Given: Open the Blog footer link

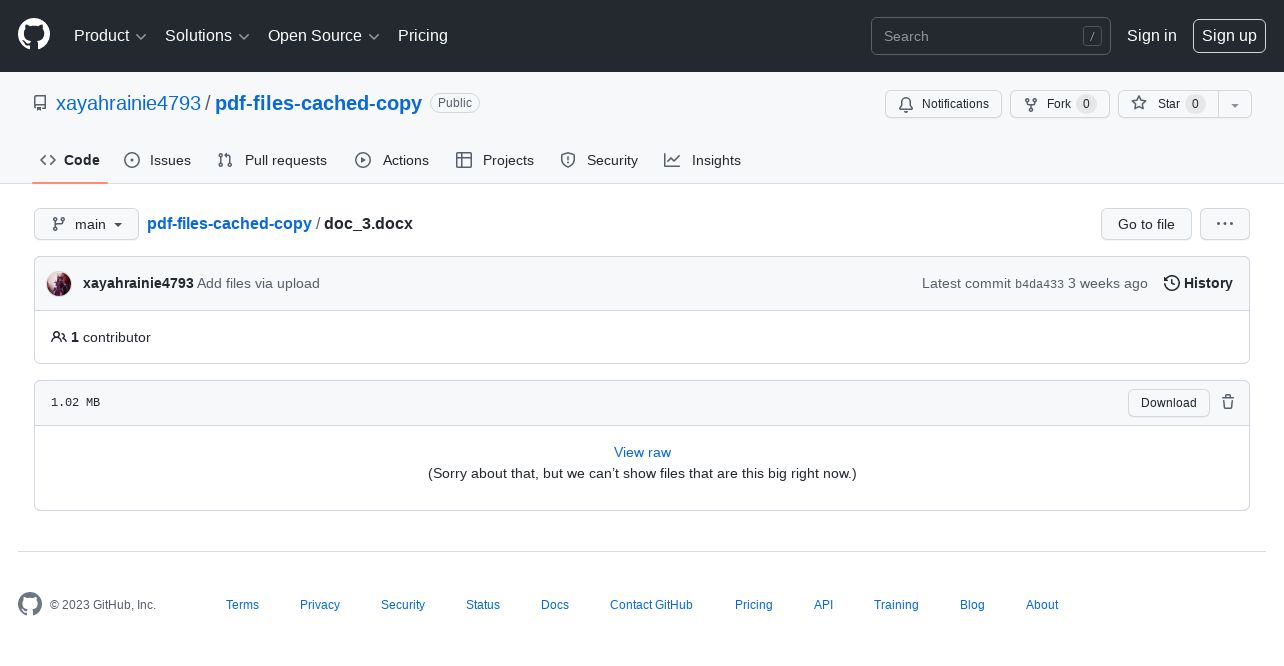Looking at the screenshot, I should point(972,605).
